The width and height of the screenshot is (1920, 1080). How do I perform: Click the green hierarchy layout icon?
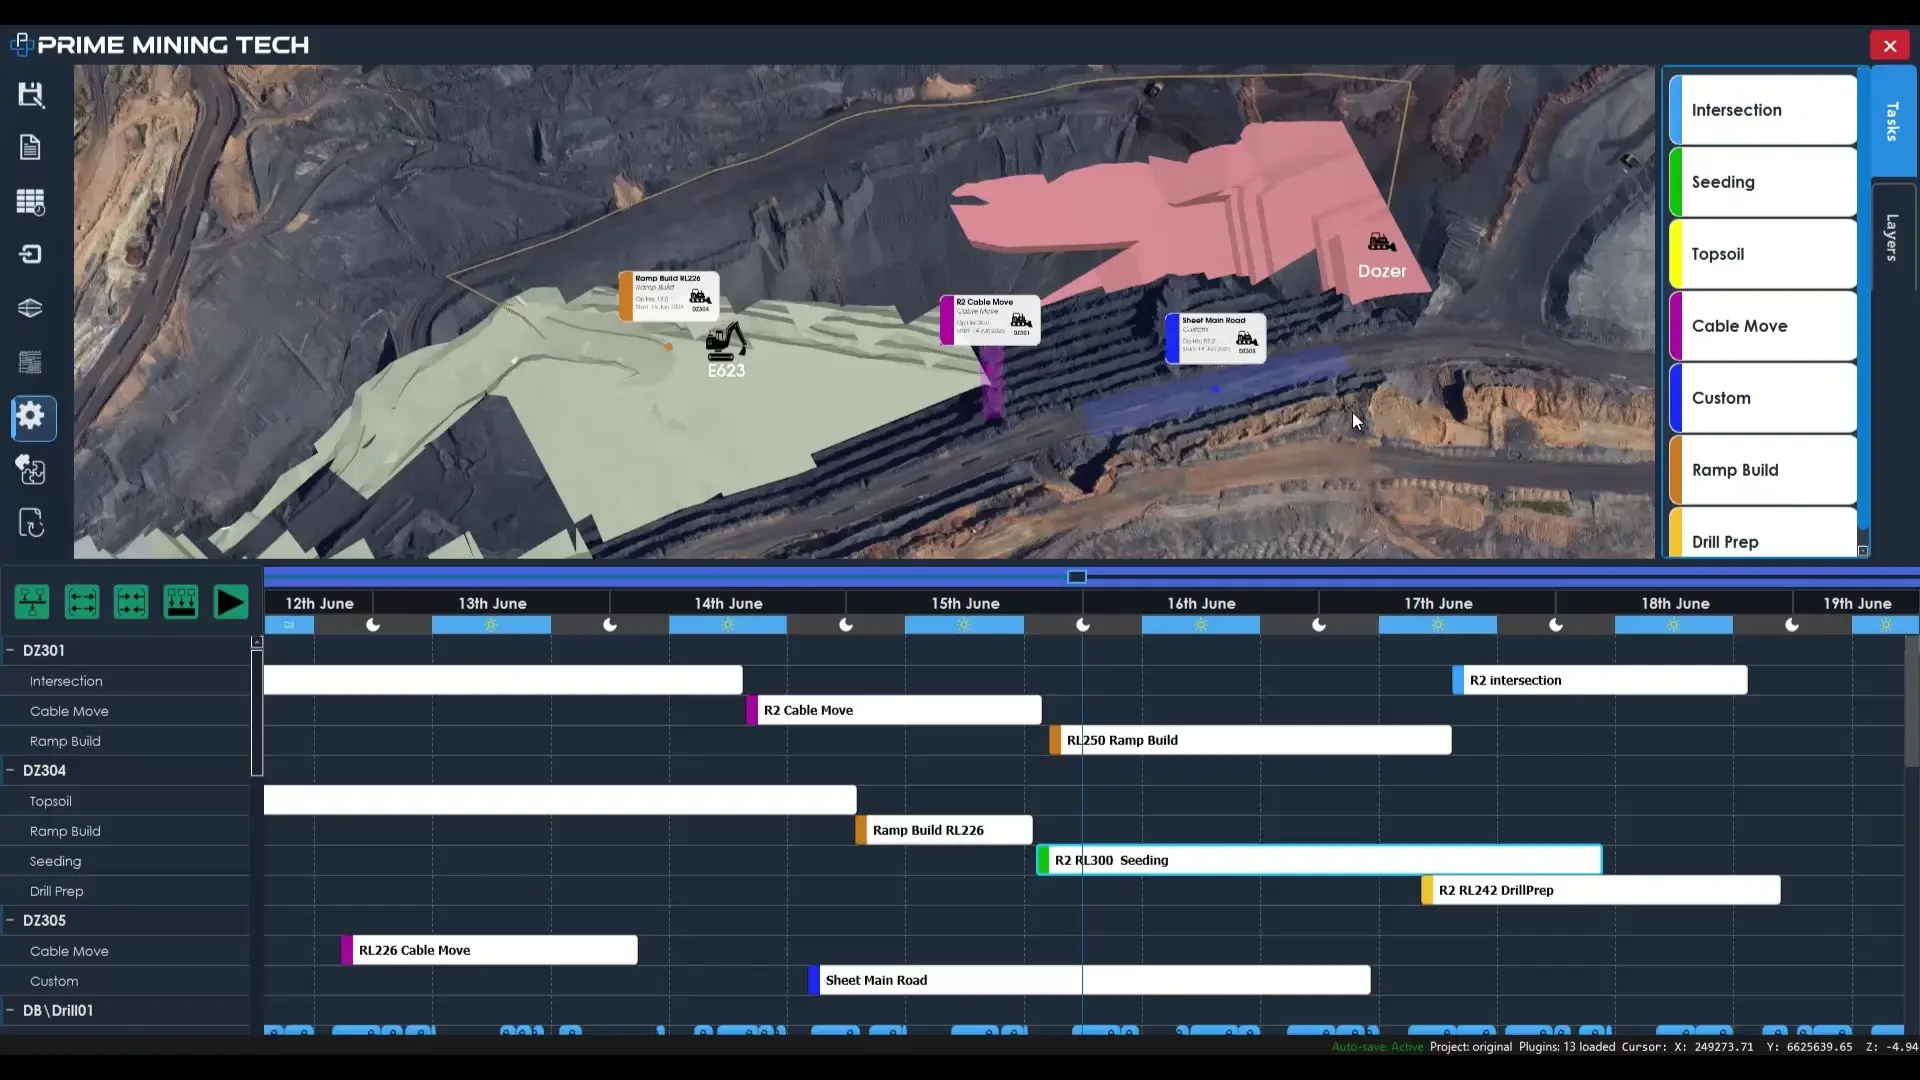32,602
